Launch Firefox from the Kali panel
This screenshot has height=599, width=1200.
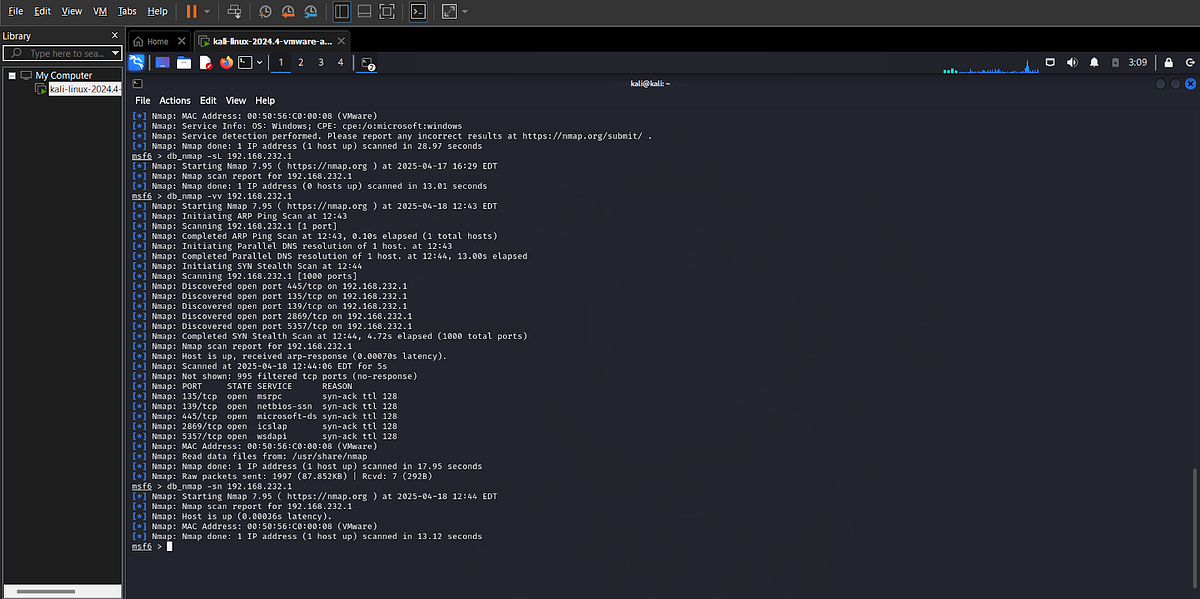pos(226,62)
